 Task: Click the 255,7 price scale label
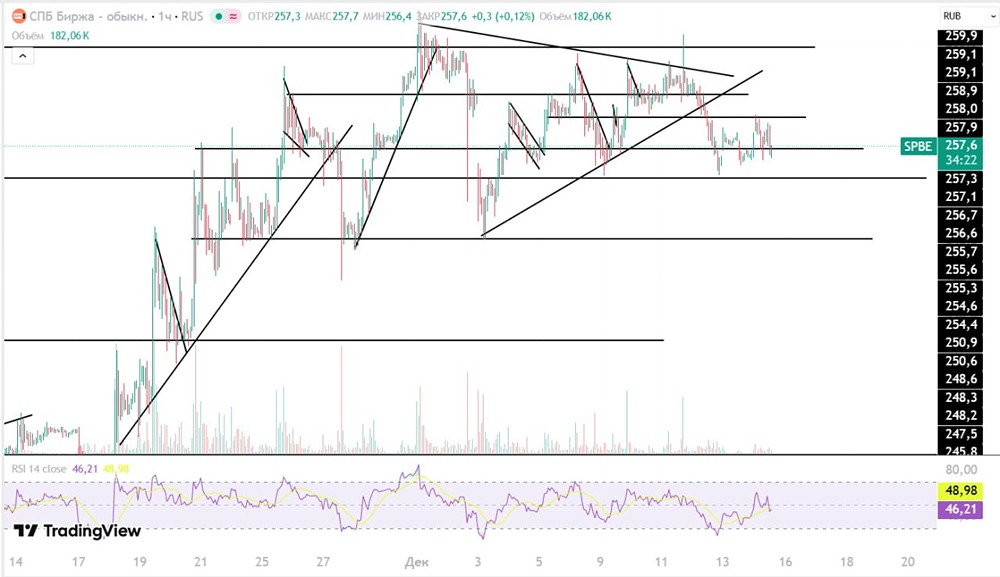pos(961,252)
